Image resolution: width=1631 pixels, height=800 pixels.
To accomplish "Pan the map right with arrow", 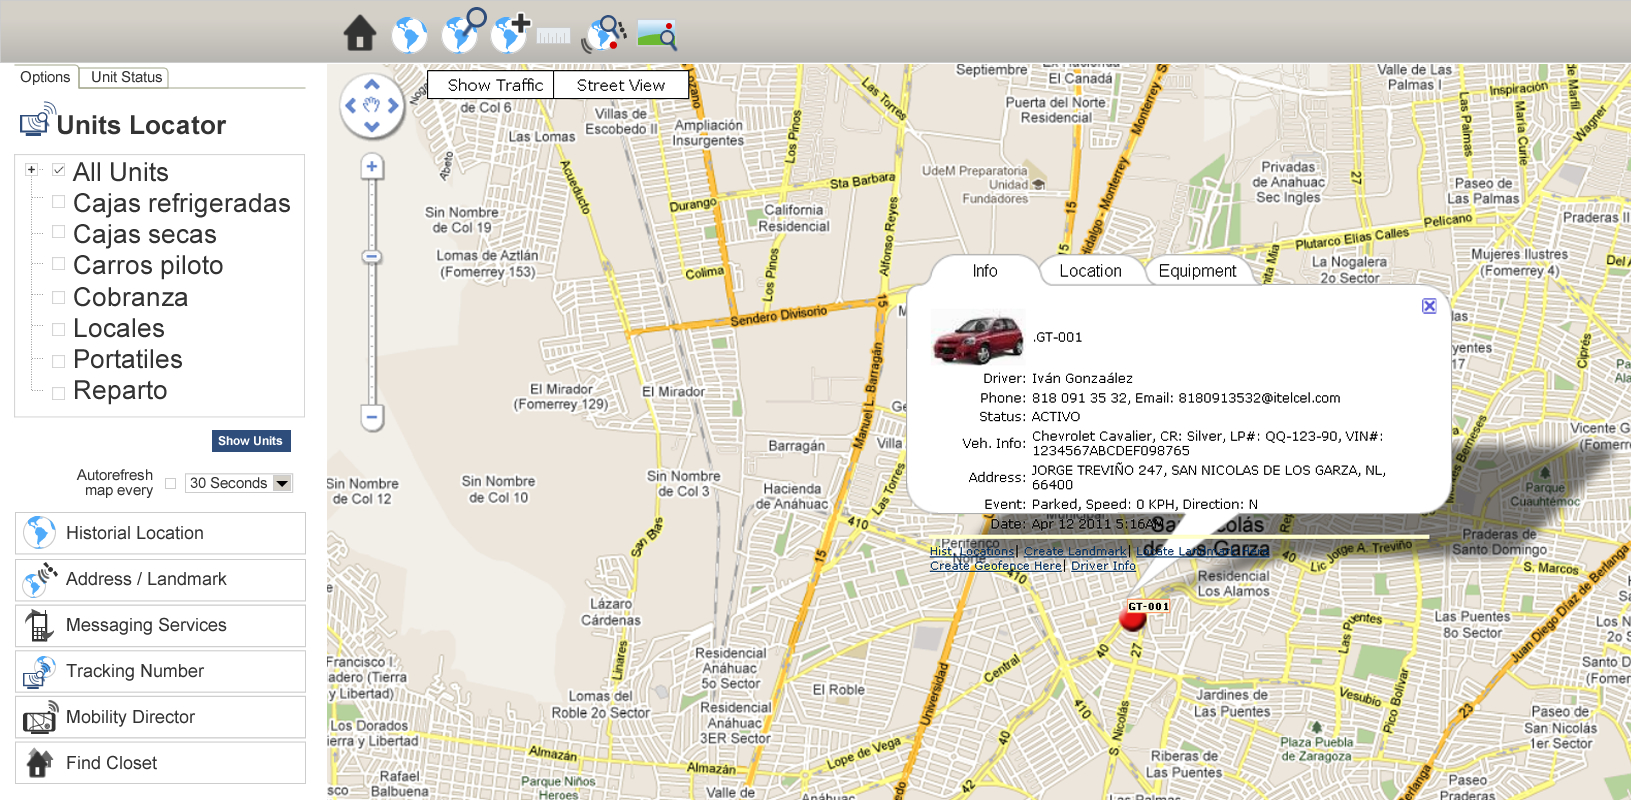I will [x=393, y=105].
